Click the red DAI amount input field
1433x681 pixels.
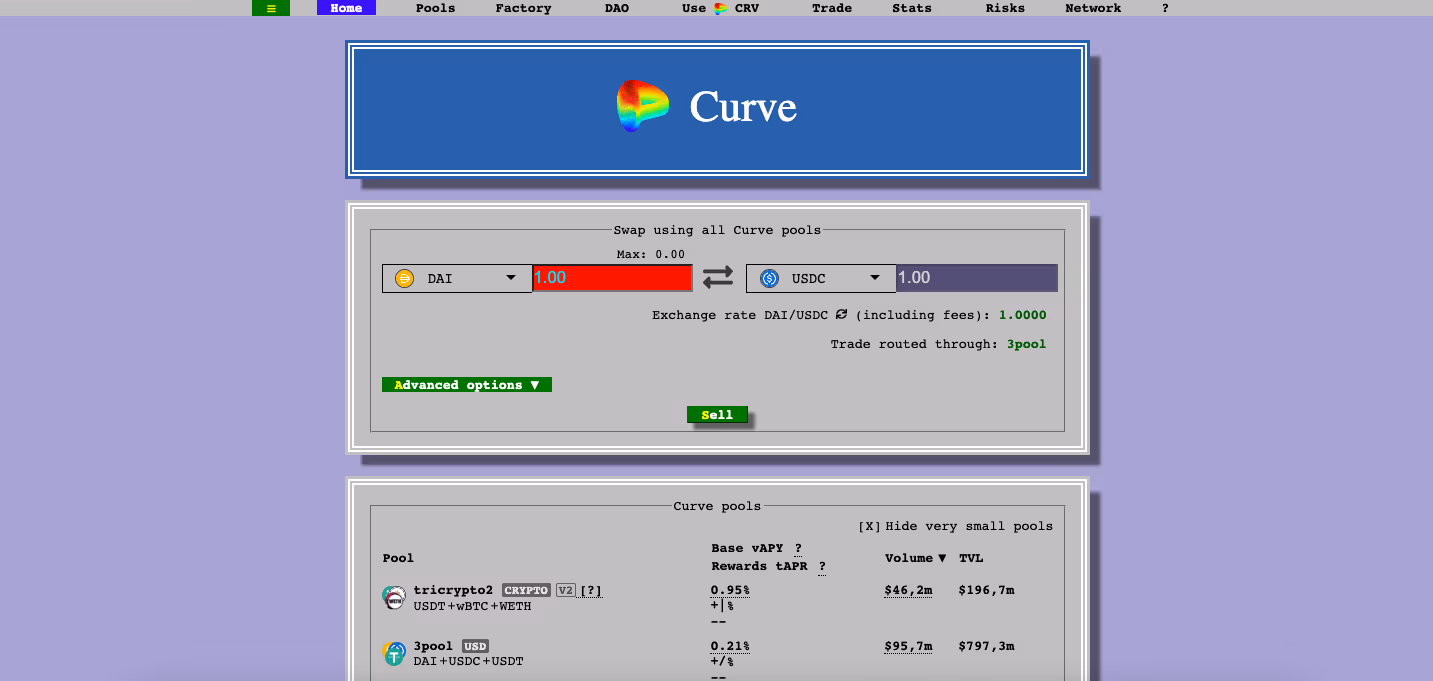[x=612, y=278]
